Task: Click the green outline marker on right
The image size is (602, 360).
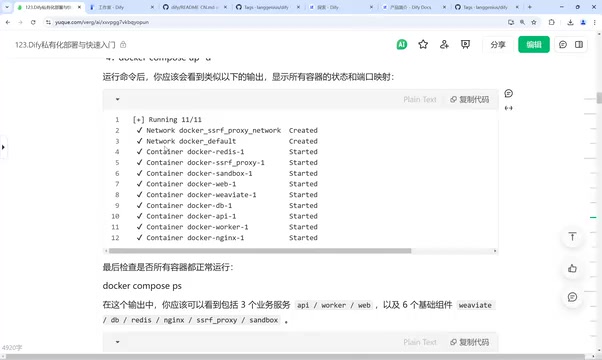Action: pyautogui.click(x=593, y=218)
